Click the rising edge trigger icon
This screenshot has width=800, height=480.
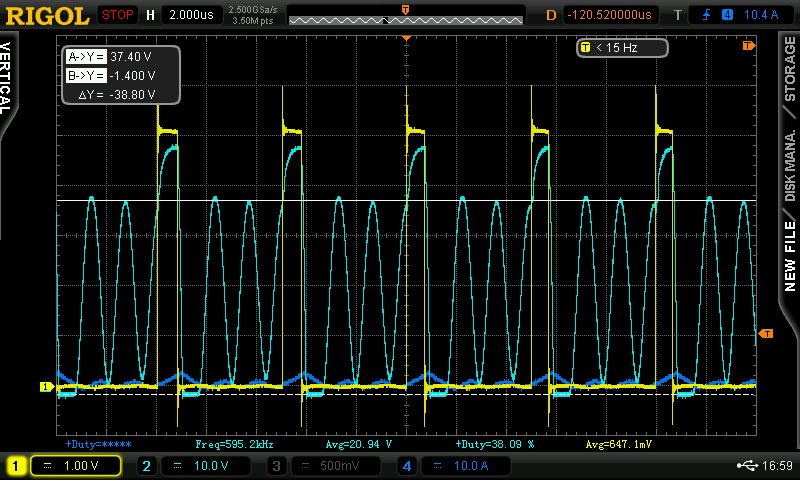(705, 15)
